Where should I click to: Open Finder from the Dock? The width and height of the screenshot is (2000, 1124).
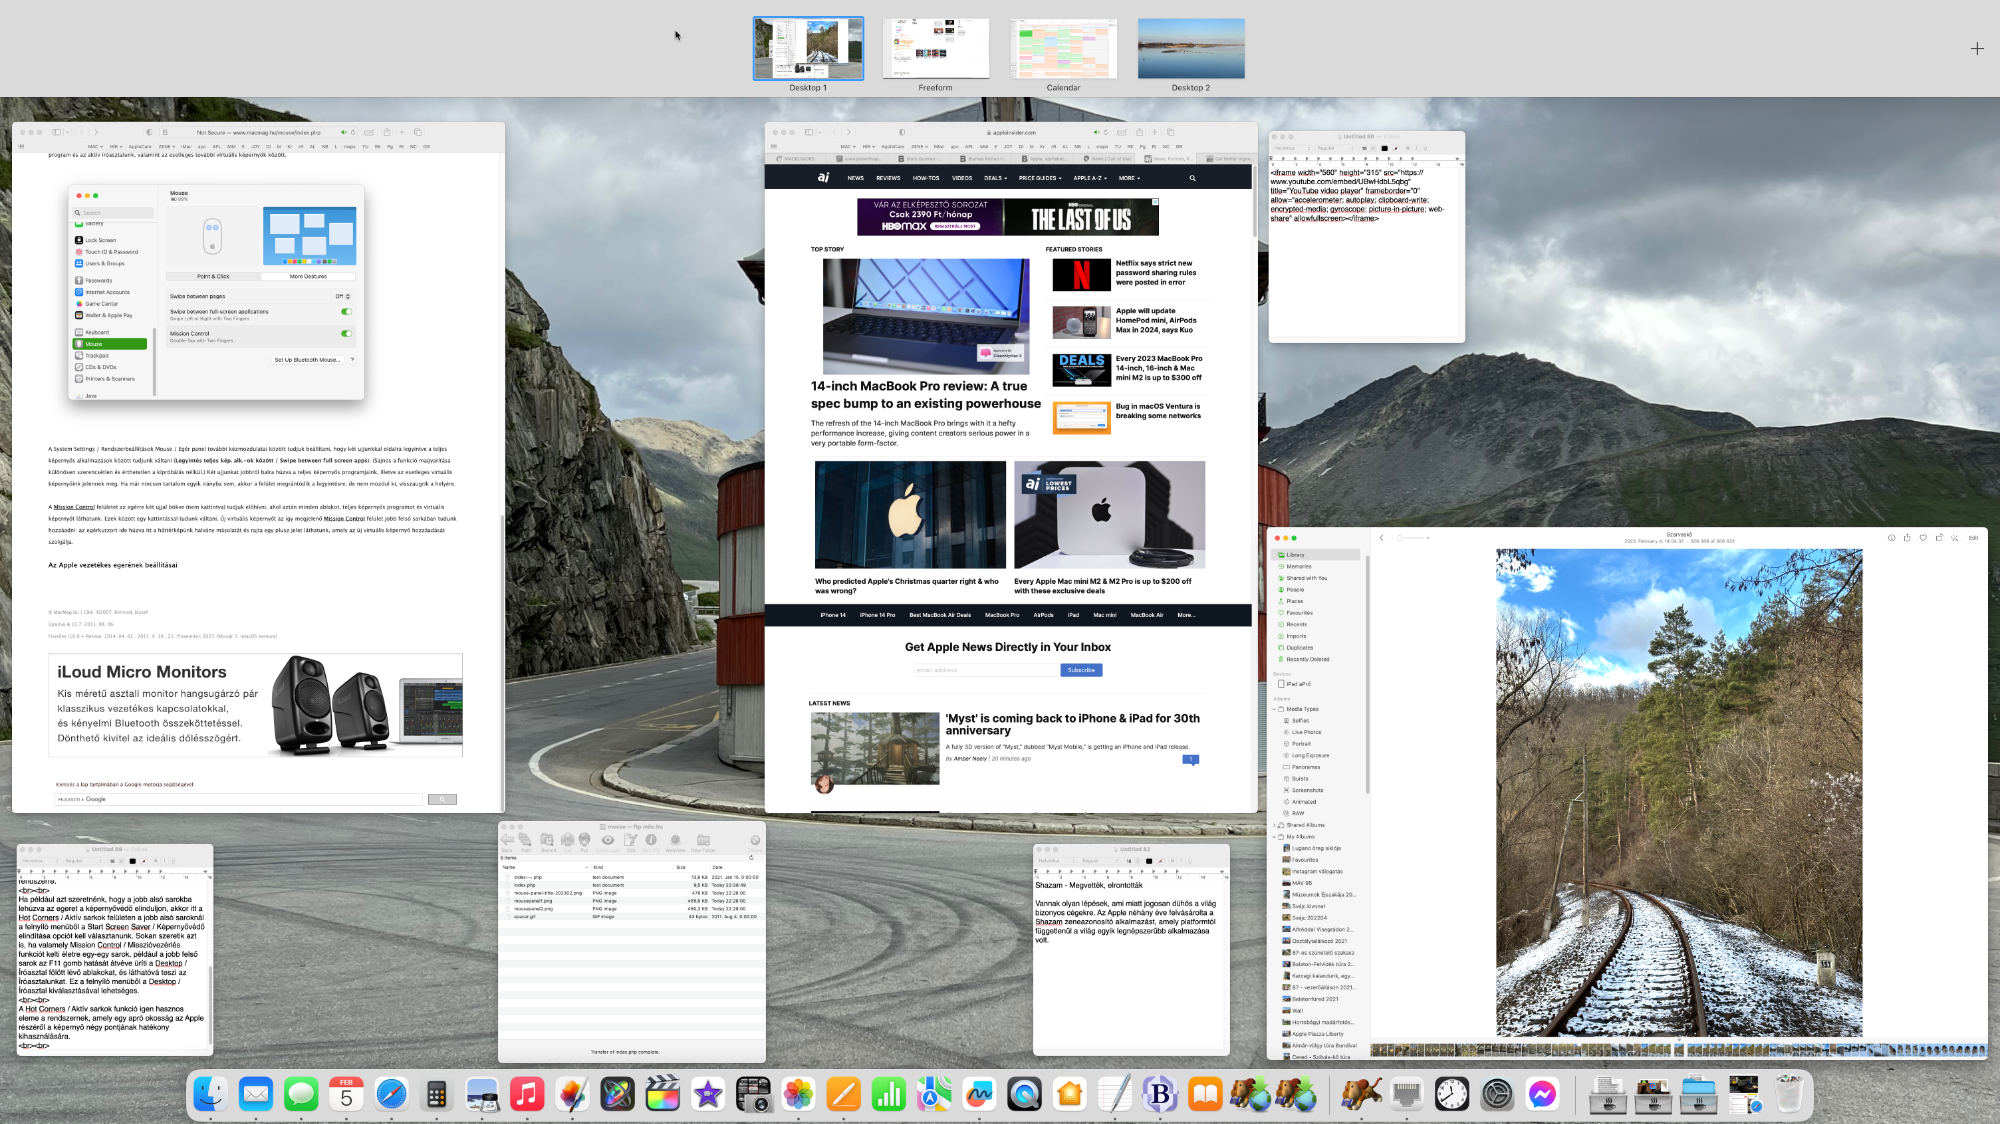click(210, 1094)
